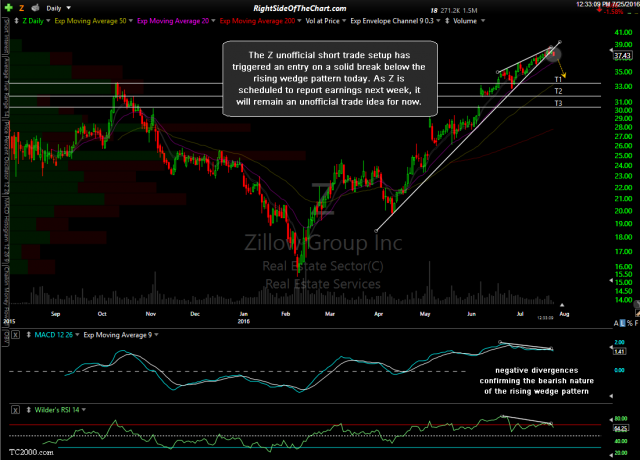Viewport: 640px width, 460px height.
Task: Click the reorder arrows beside Volume
Action: pos(447,21)
